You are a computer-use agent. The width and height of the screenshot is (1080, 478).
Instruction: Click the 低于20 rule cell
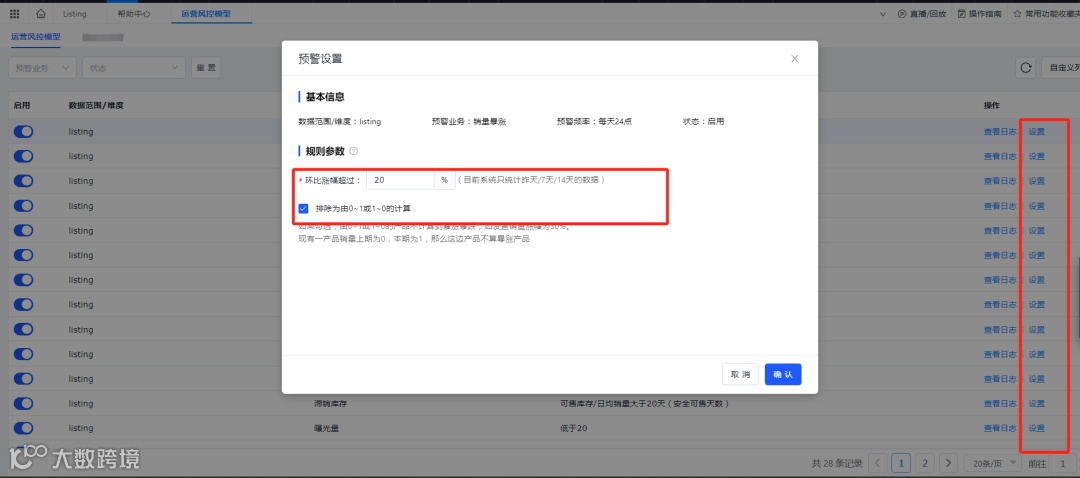coord(574,428)
